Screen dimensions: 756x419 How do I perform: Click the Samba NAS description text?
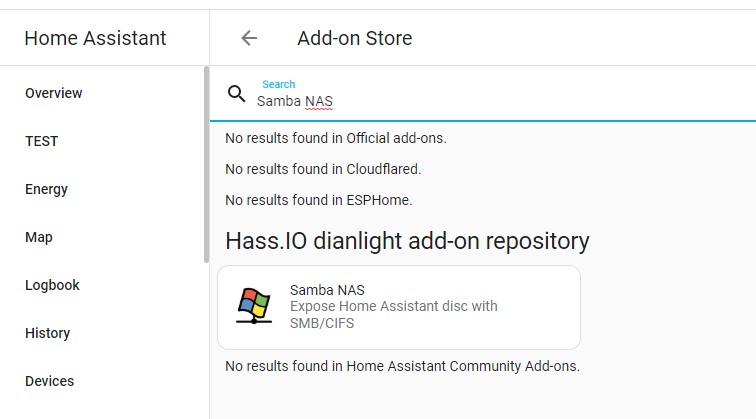point(393,314)
